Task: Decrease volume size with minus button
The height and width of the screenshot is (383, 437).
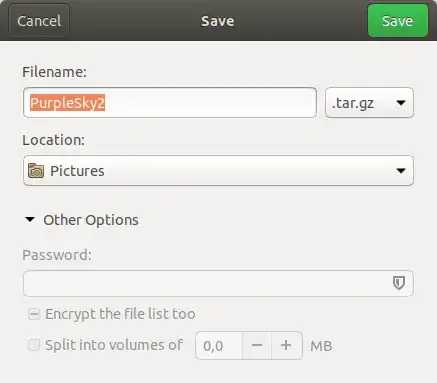Action: coord(257,346)
